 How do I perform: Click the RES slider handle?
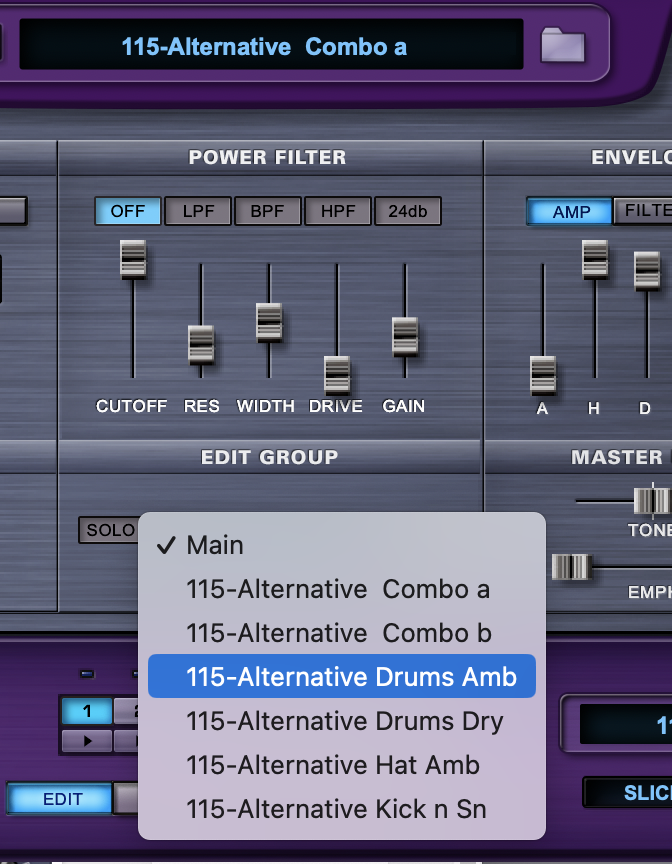201,344
